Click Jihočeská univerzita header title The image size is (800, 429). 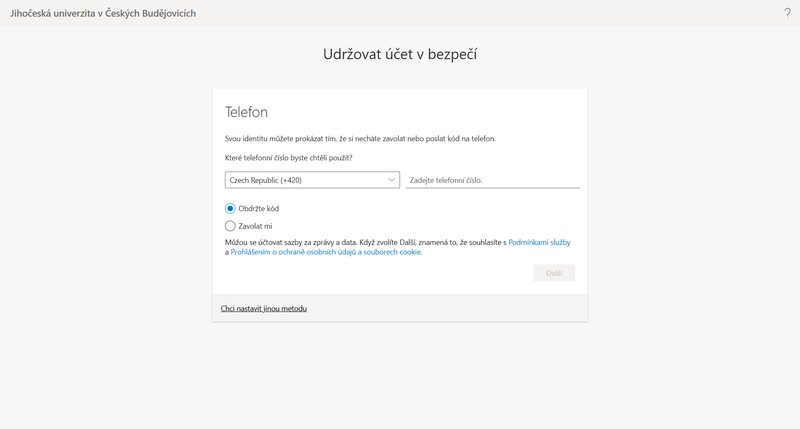pyautogui.click(x=103, y=13)
